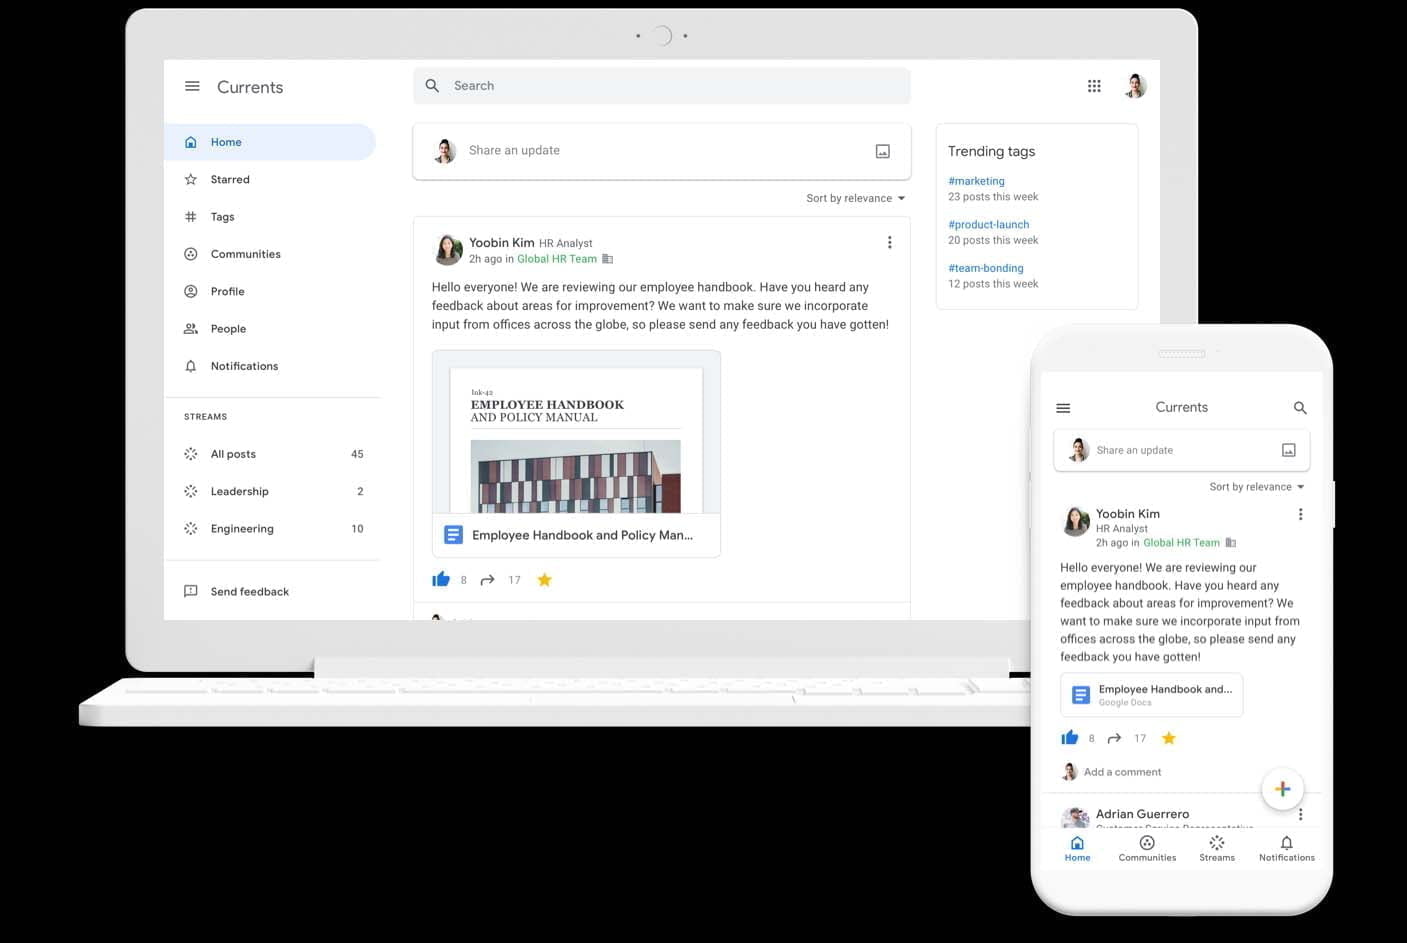Open Yoobin Kim post options on phone
1407x943 pixels.
click(1300, 514)
